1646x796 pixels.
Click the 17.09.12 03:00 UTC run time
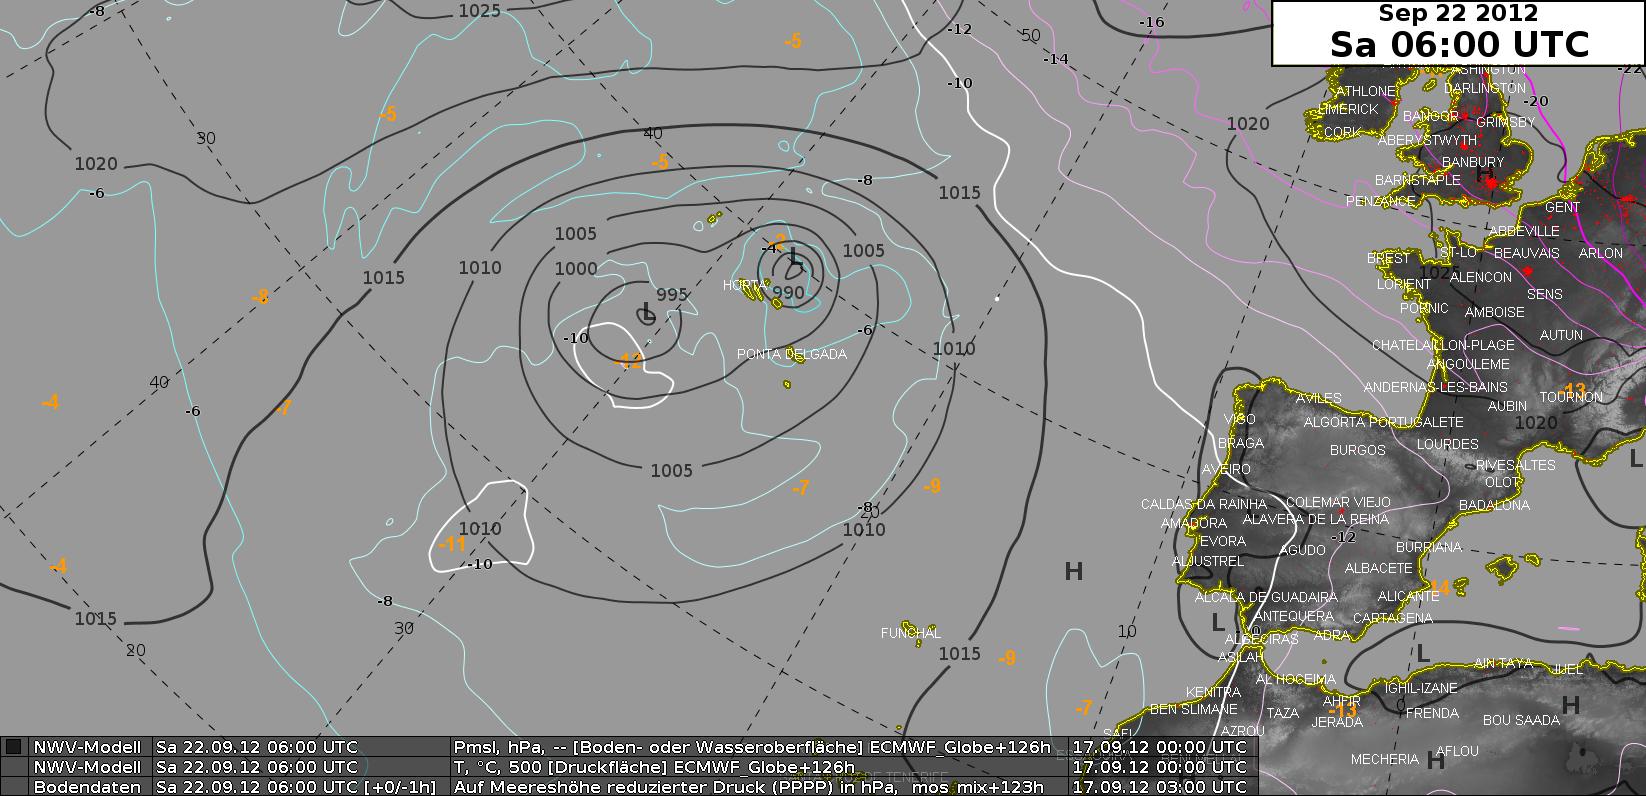pyautogui.click(x=1158, y=787)
